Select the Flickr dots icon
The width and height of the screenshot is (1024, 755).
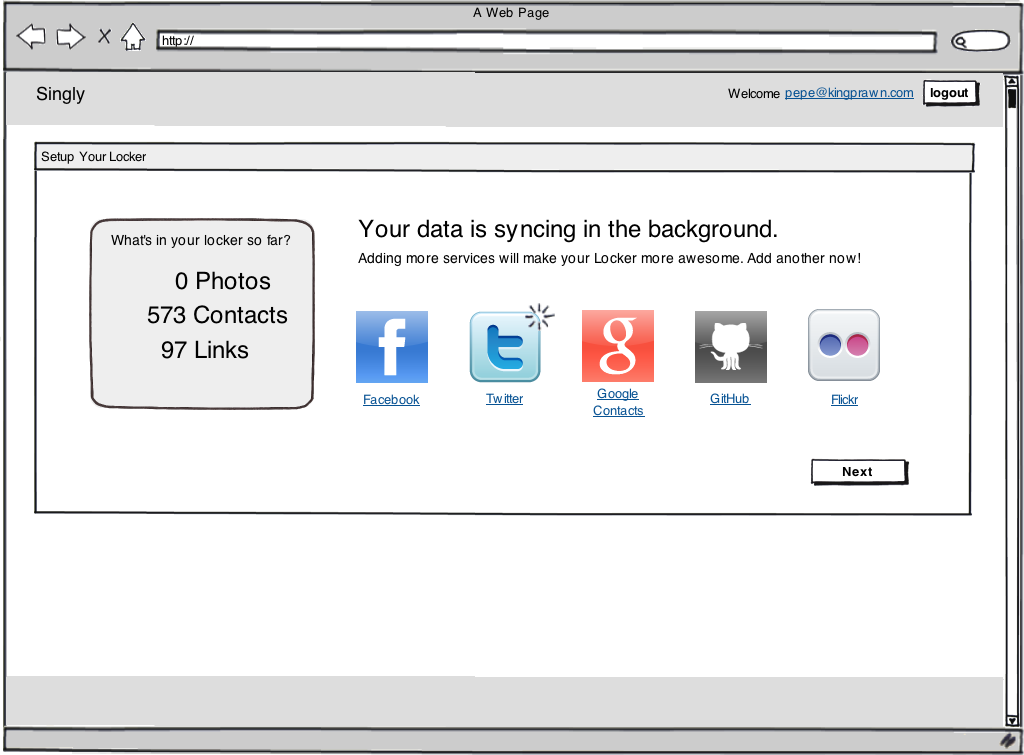(844, 345)
